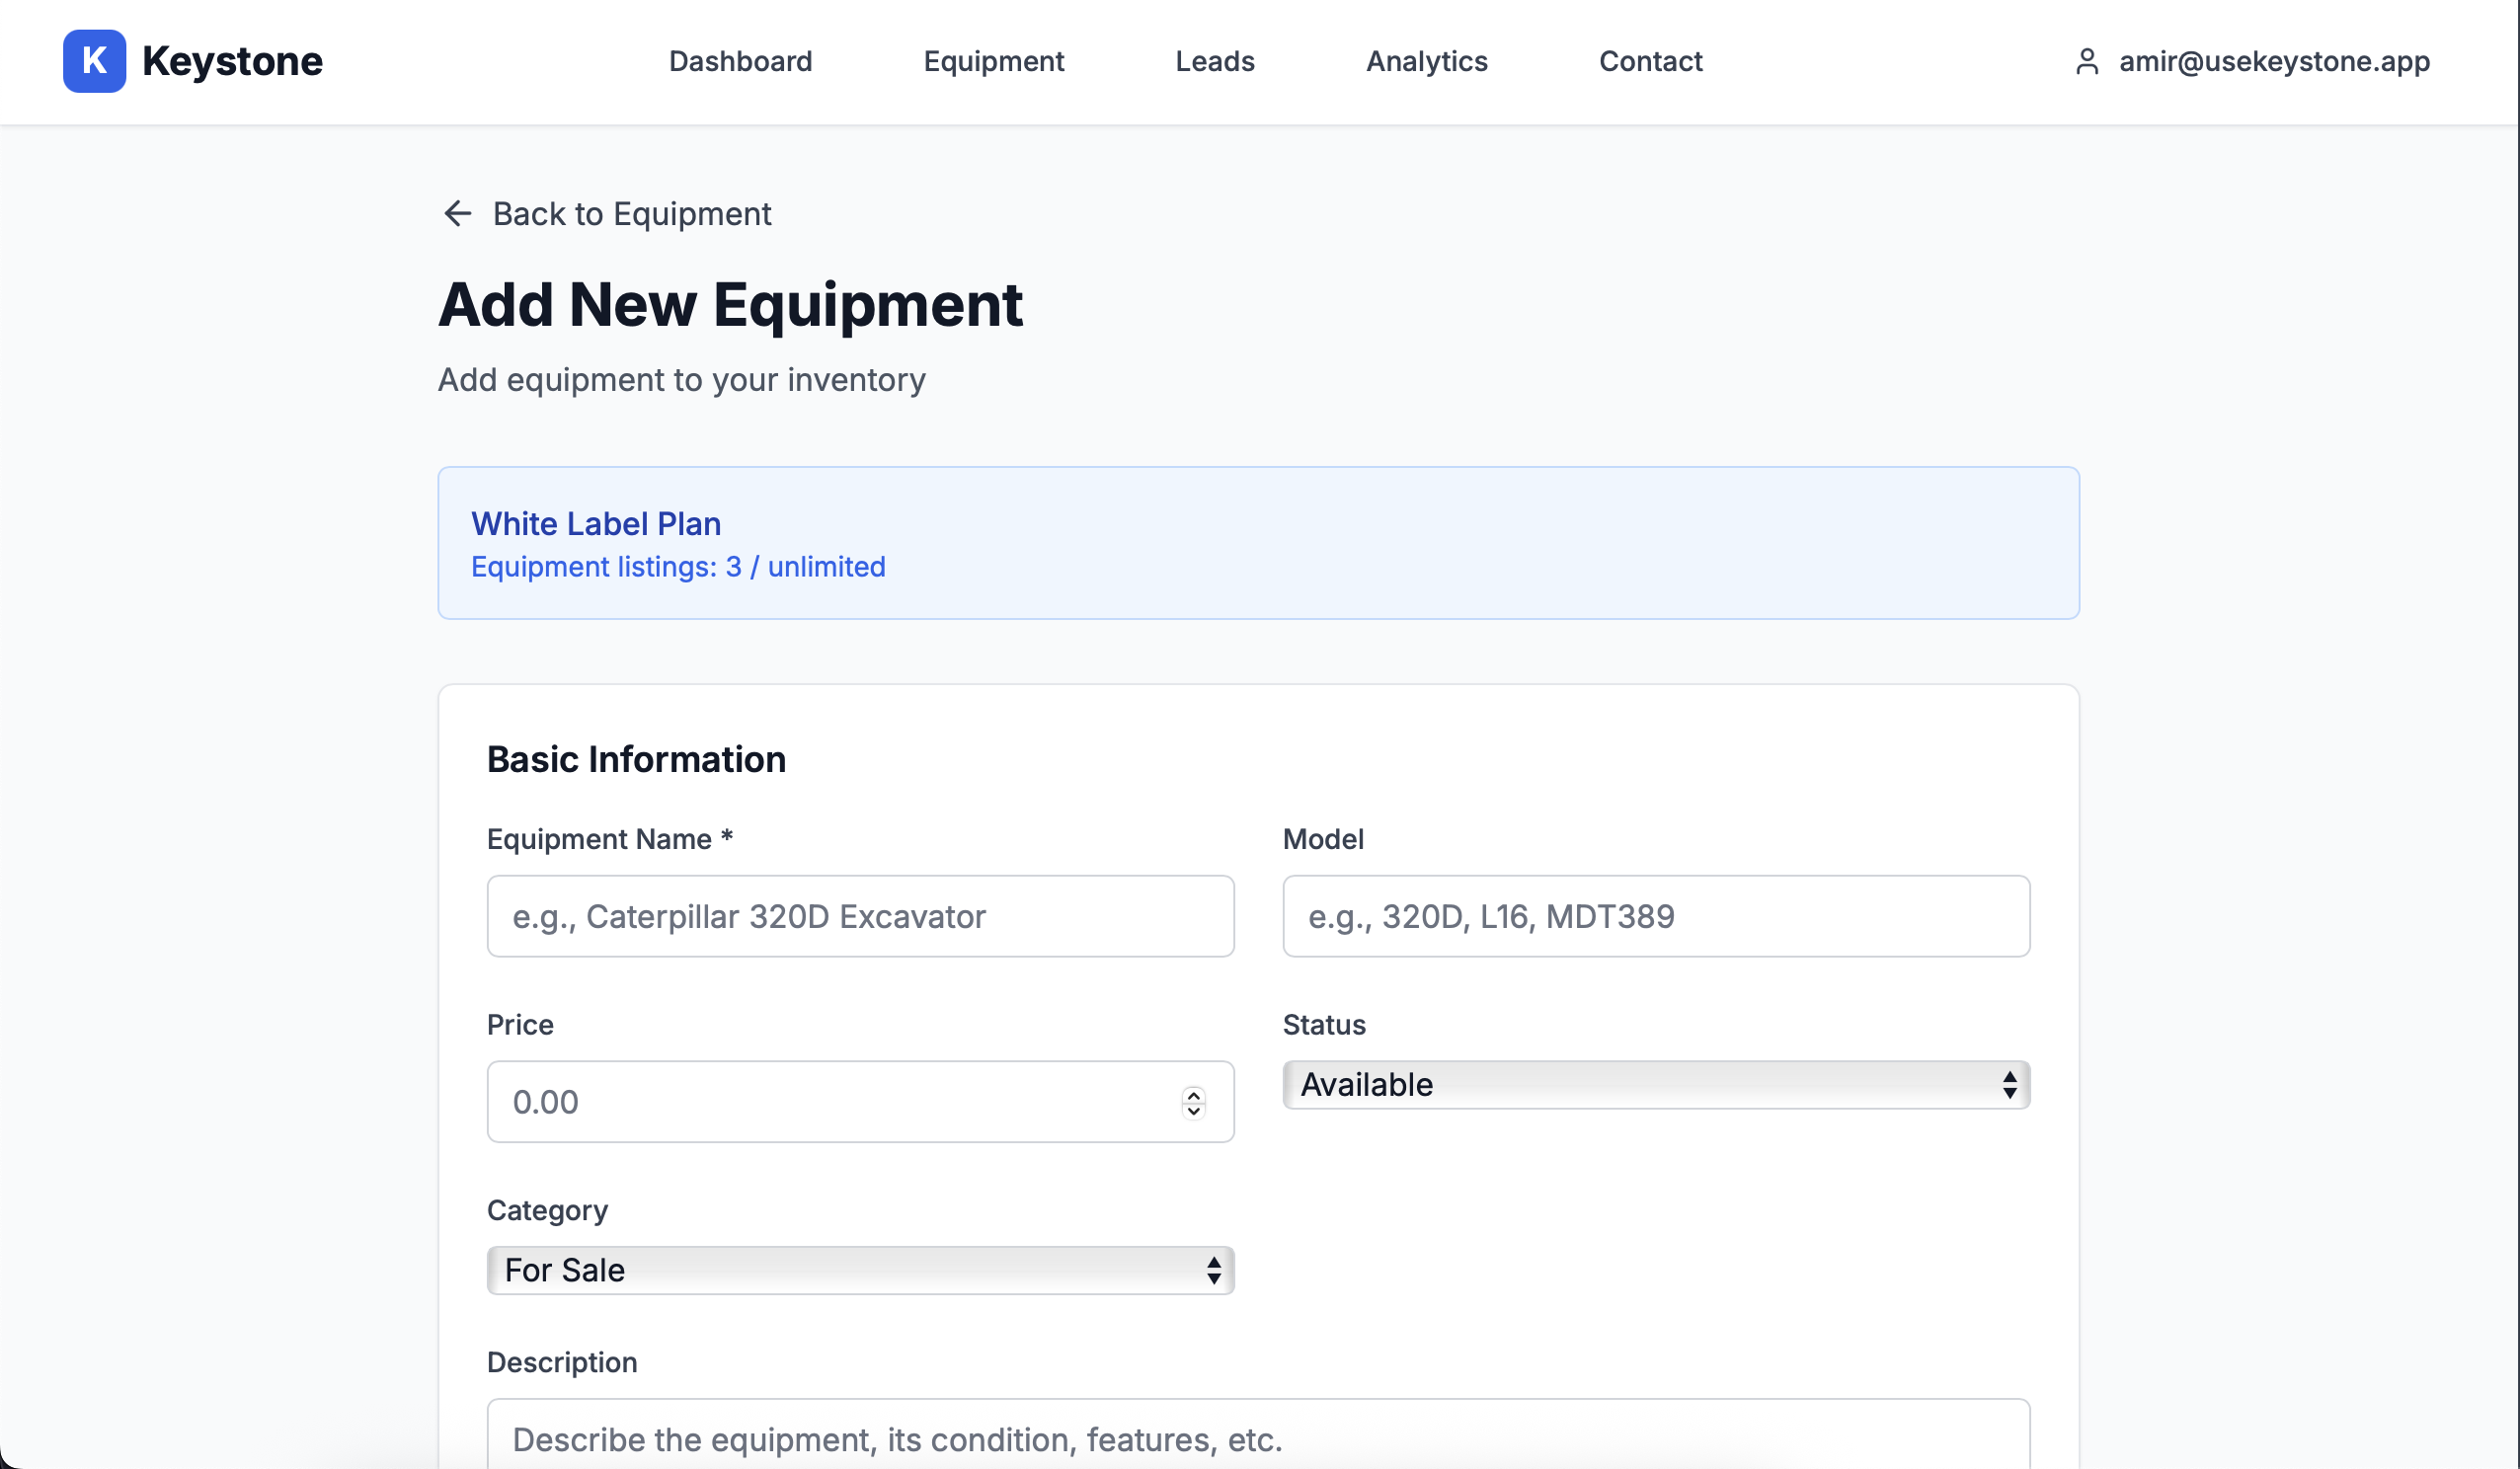Viewport: 2520px width, 1469px height.
Task: Click into the Price input field
Action: 830,1102
